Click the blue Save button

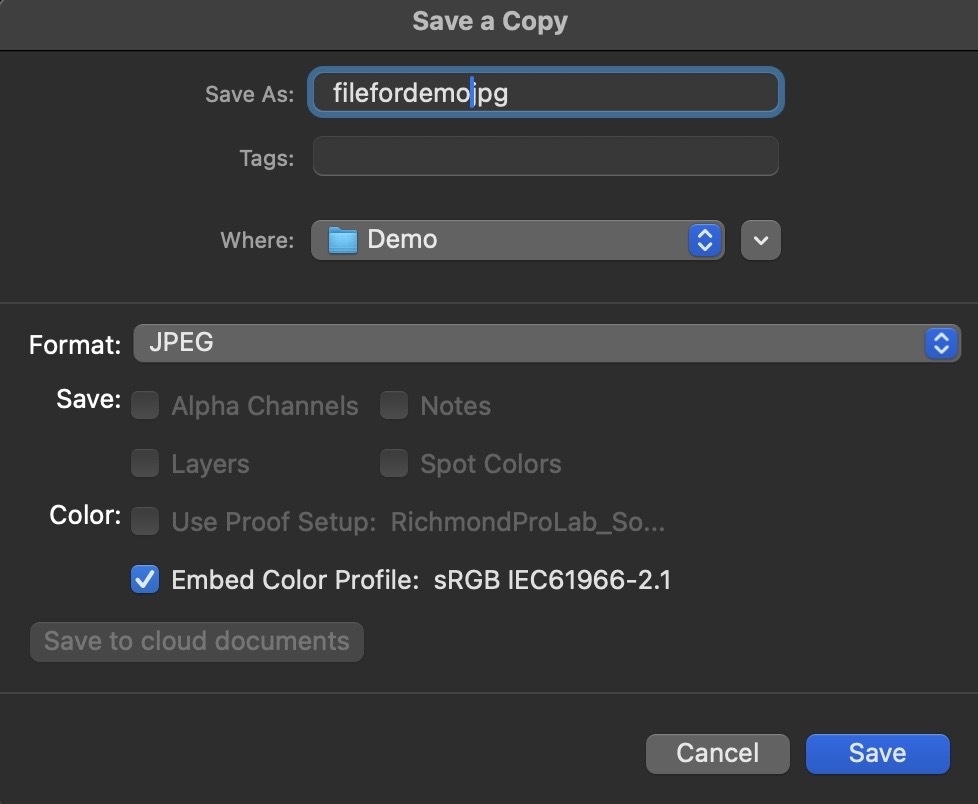[878, 753]
